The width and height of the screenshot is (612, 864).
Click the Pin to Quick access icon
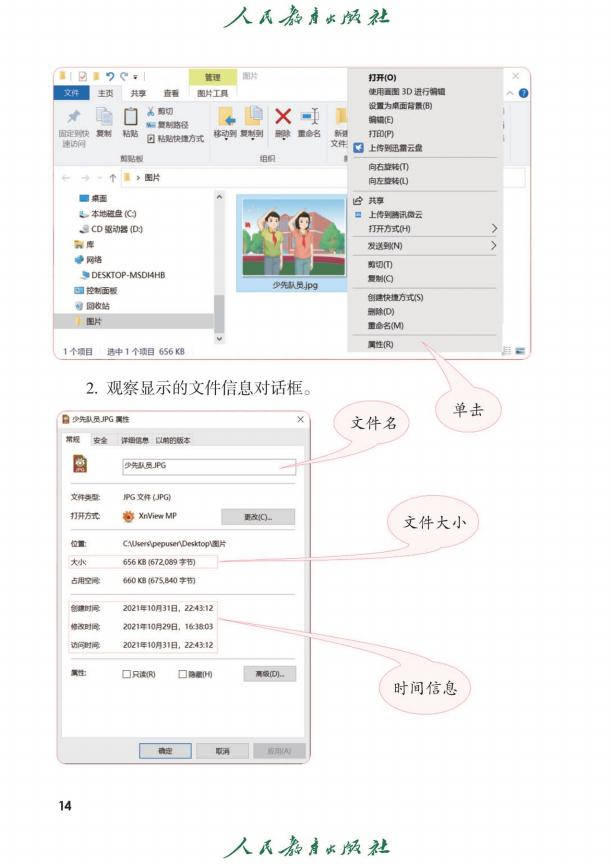click(73, 117)
